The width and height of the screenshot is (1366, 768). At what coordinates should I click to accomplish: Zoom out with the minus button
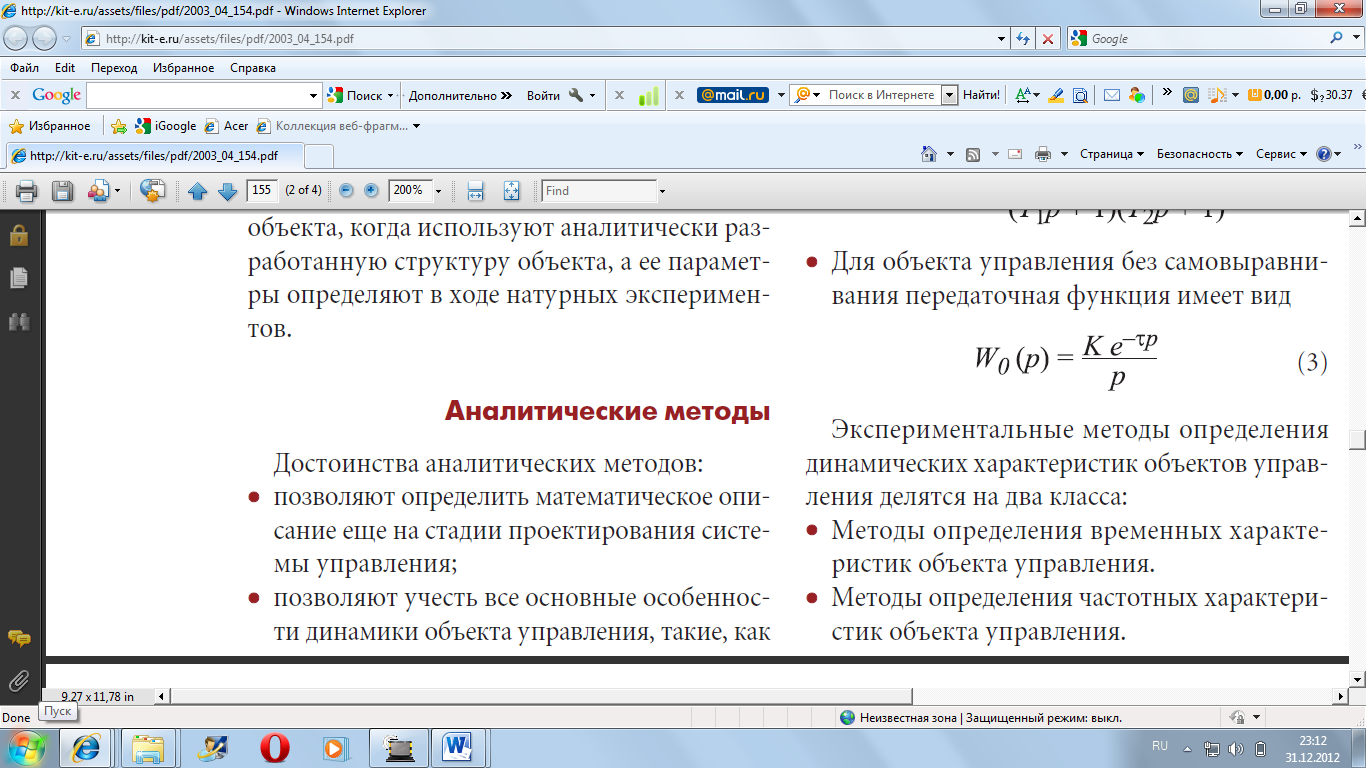tap(346, 190)
